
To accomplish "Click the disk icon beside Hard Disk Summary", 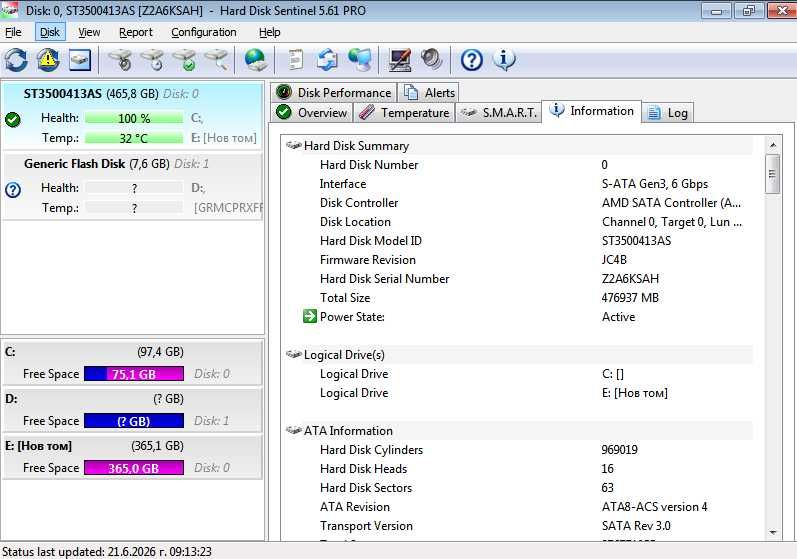I will (x=294, y=145).
